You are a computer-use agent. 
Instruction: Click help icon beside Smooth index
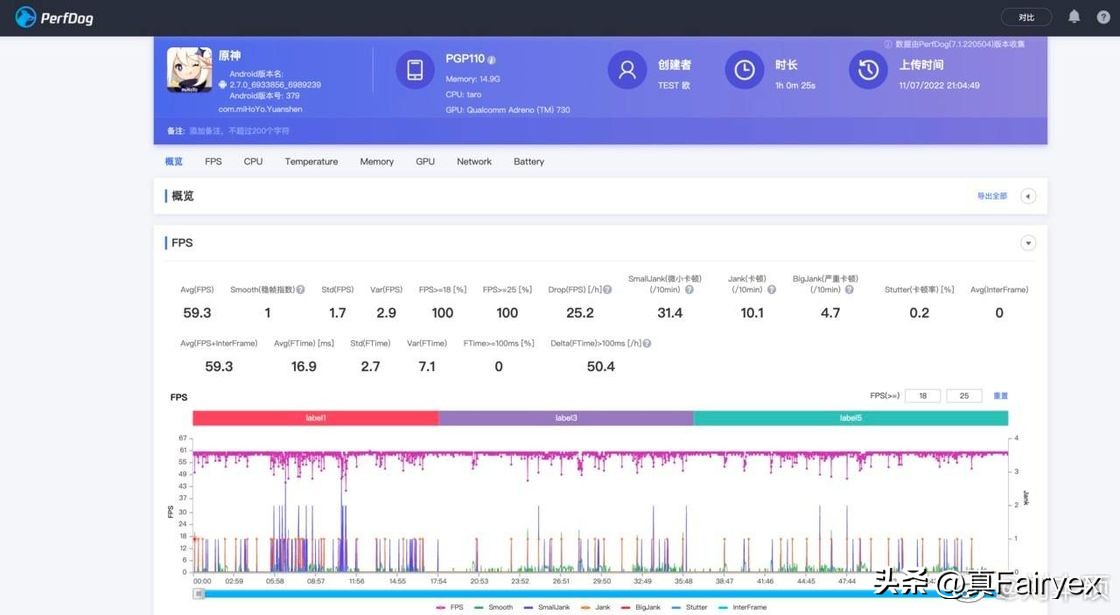[301, 290]
